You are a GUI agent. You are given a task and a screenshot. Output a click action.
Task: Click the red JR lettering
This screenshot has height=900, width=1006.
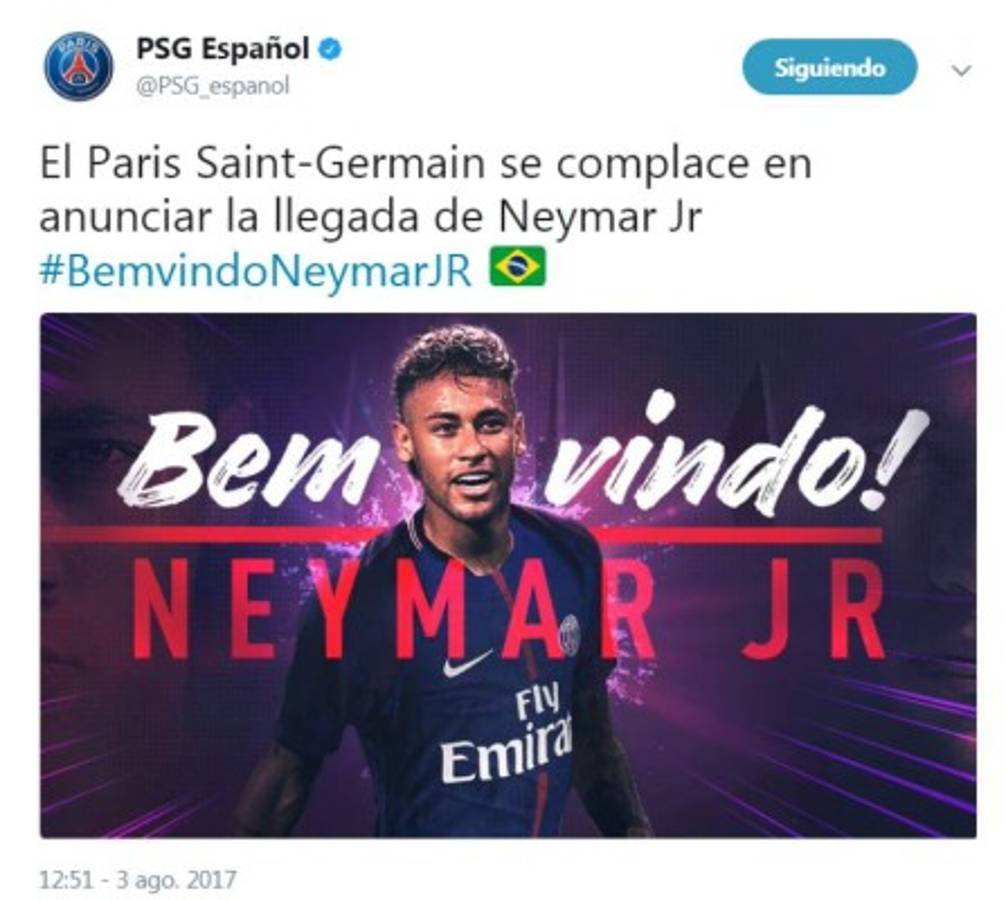814,609
